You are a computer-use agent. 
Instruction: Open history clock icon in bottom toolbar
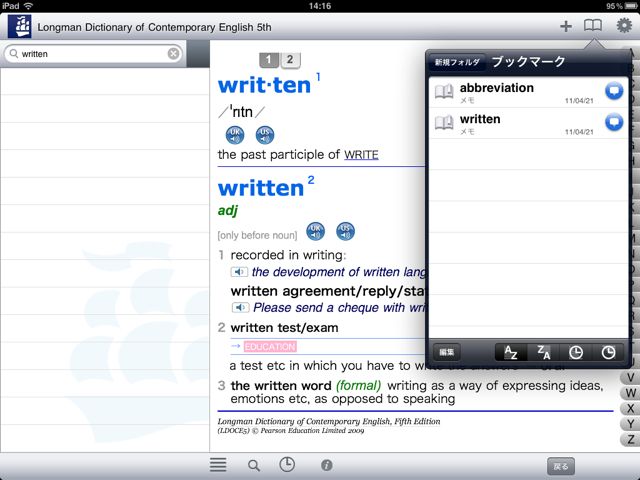tap(287, 464)
